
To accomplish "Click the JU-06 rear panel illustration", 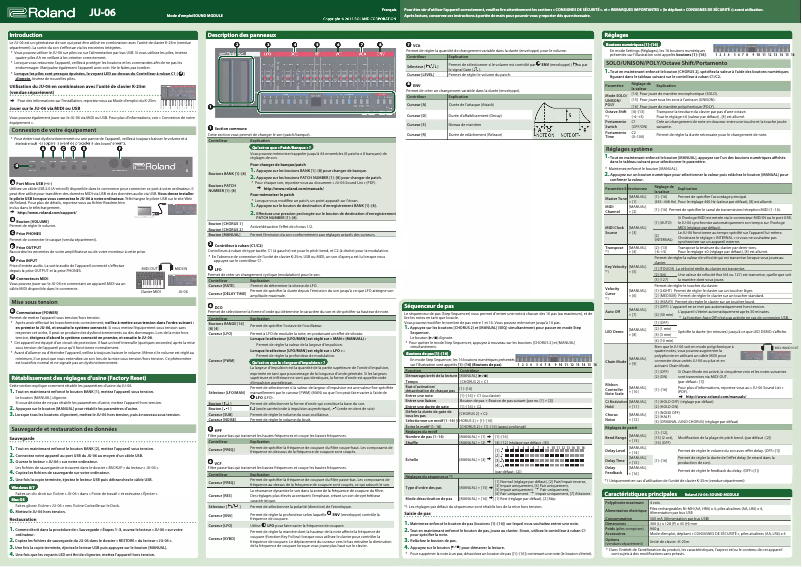I will click(x=101, y=166).
